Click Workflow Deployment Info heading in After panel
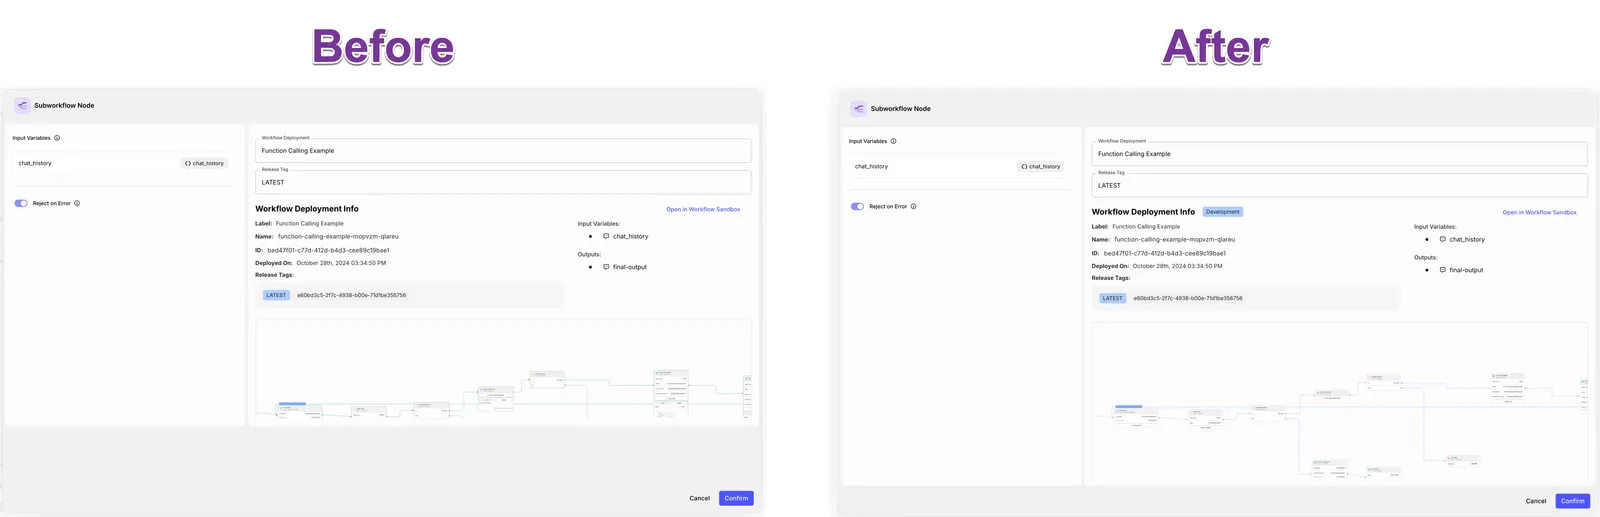 pos(1143,212)
